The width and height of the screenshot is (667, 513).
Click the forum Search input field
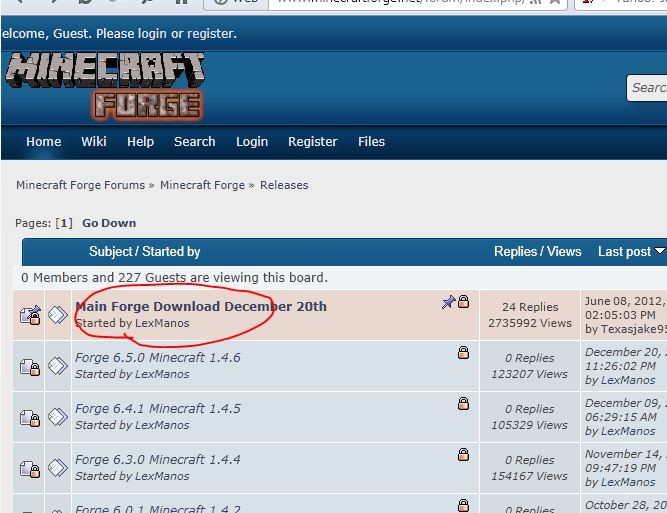click(647, 88)
